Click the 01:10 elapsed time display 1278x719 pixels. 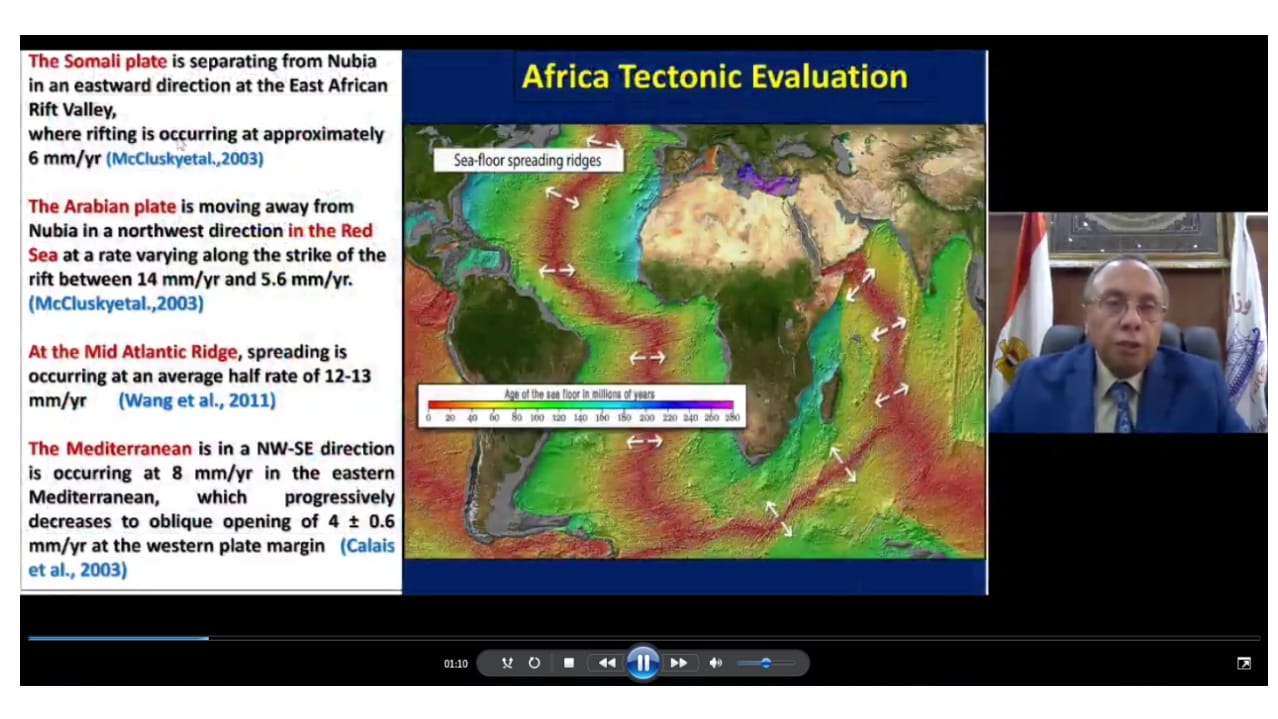(456, 664)
